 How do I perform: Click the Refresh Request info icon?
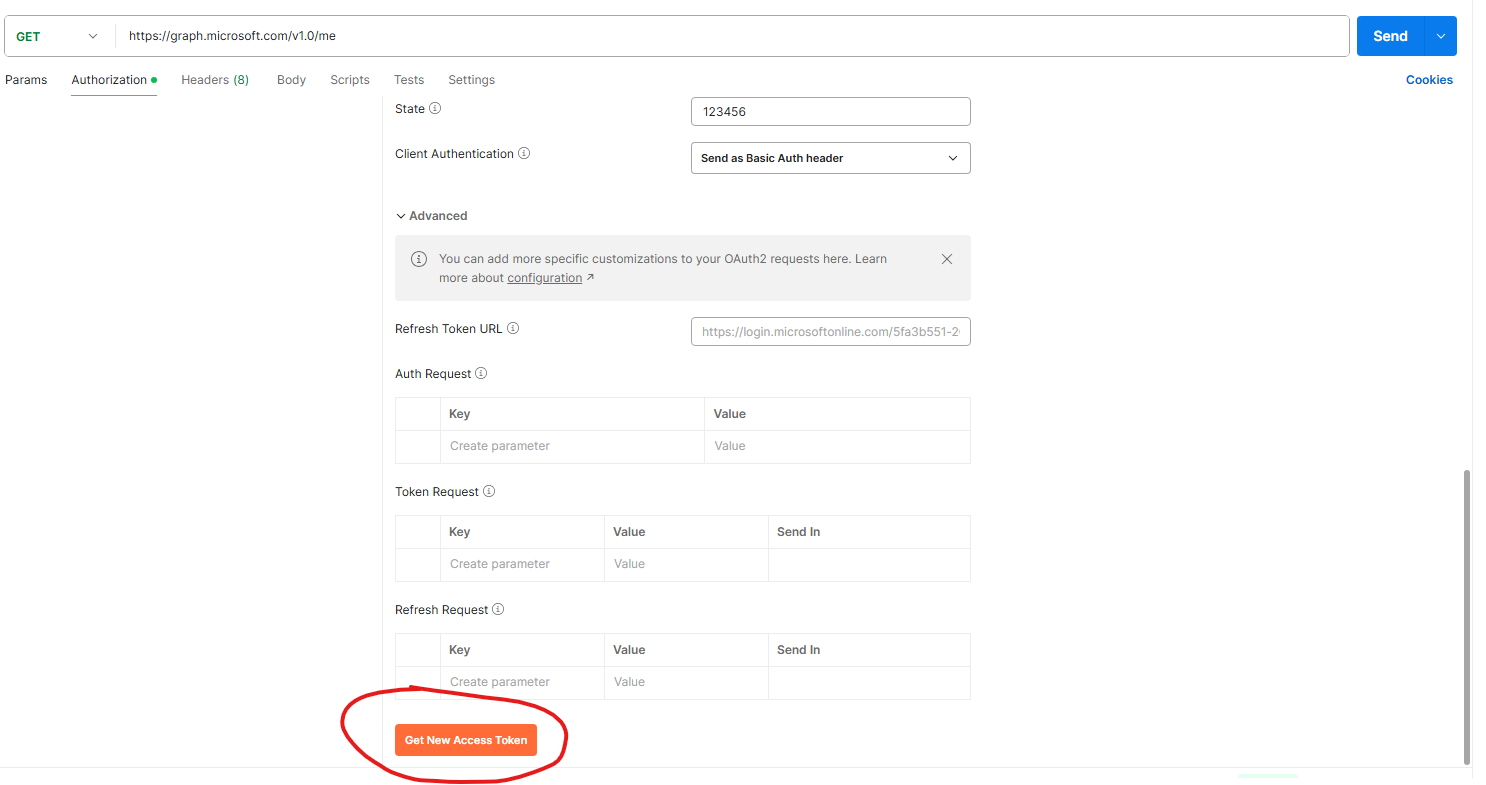498,609
